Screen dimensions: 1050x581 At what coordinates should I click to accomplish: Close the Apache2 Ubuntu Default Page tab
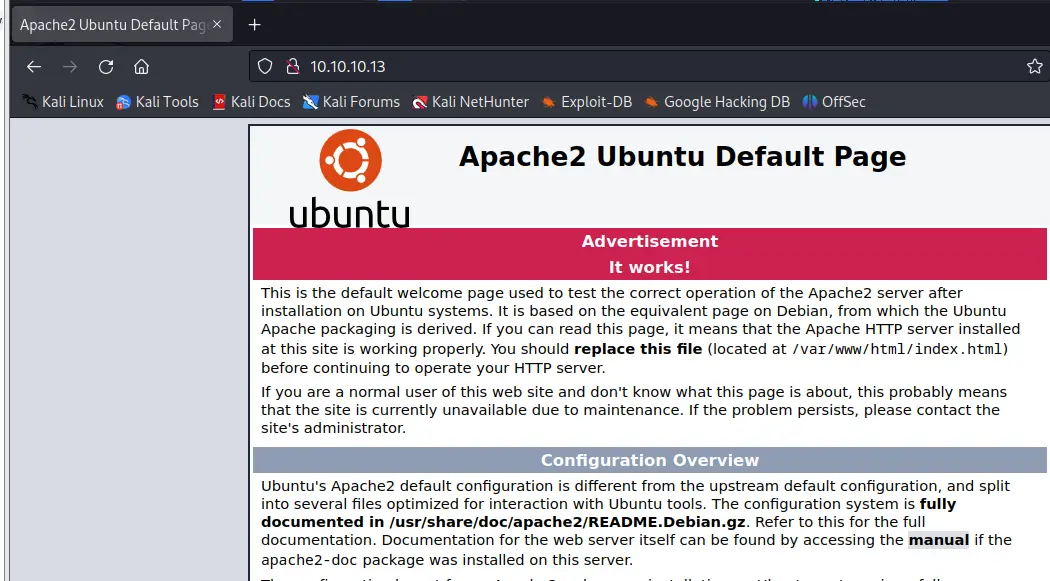point(217,24)
